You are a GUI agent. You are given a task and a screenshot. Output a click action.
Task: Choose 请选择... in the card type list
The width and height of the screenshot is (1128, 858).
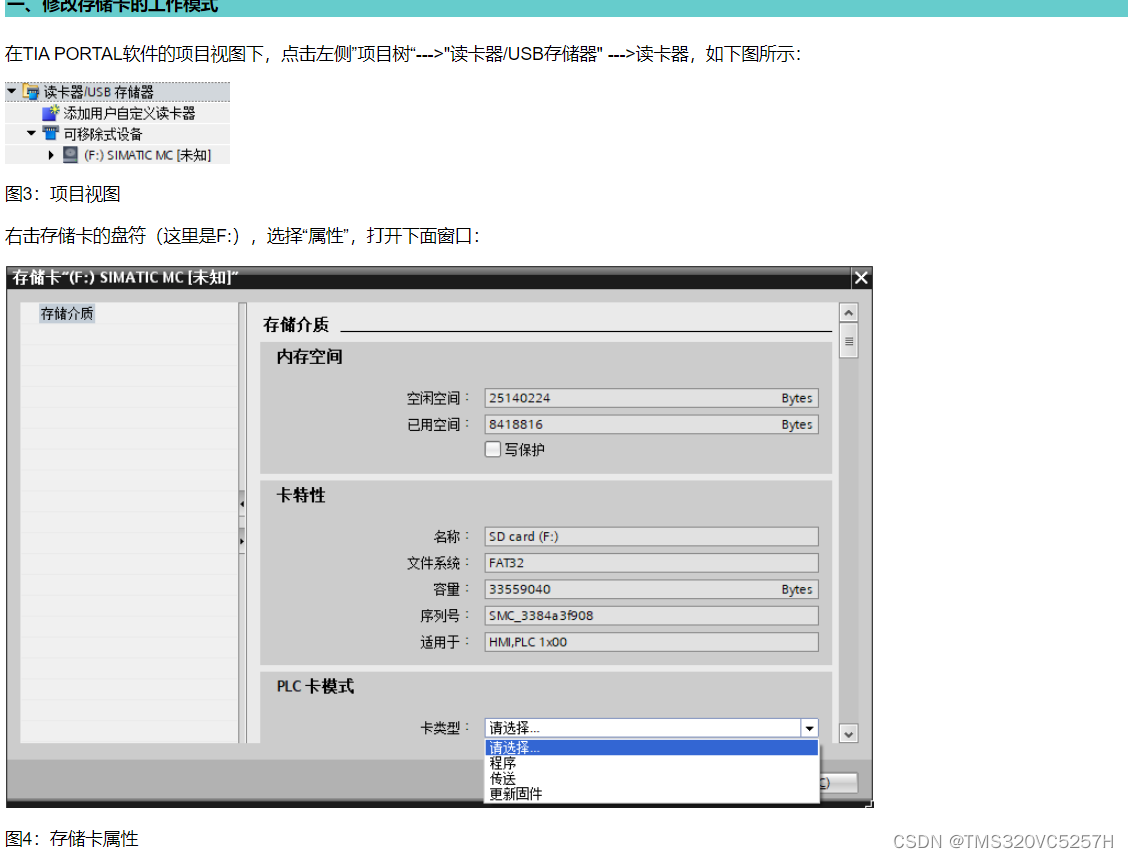(x=652, y=747)
